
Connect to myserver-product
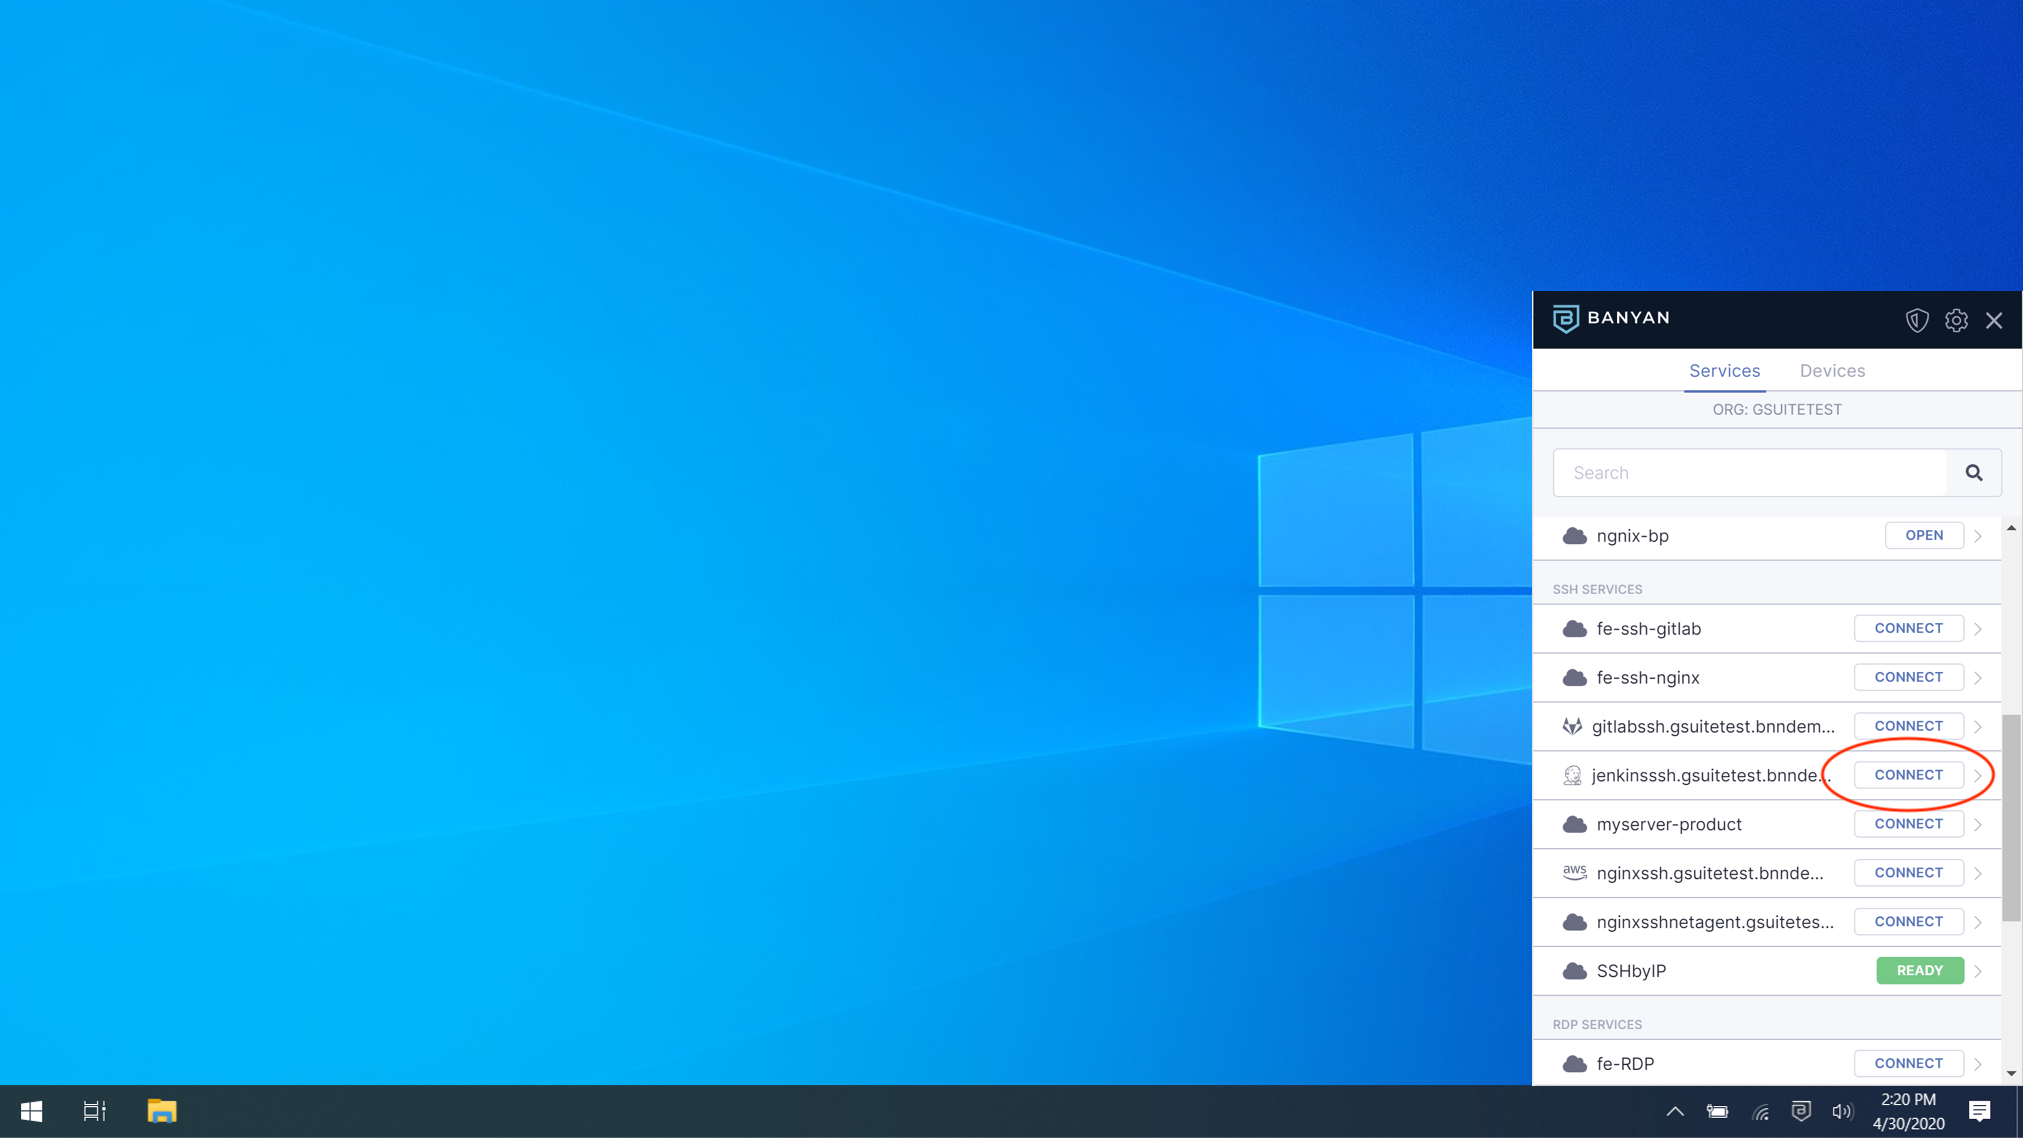pyautogui.click(x=1908, y=824)
